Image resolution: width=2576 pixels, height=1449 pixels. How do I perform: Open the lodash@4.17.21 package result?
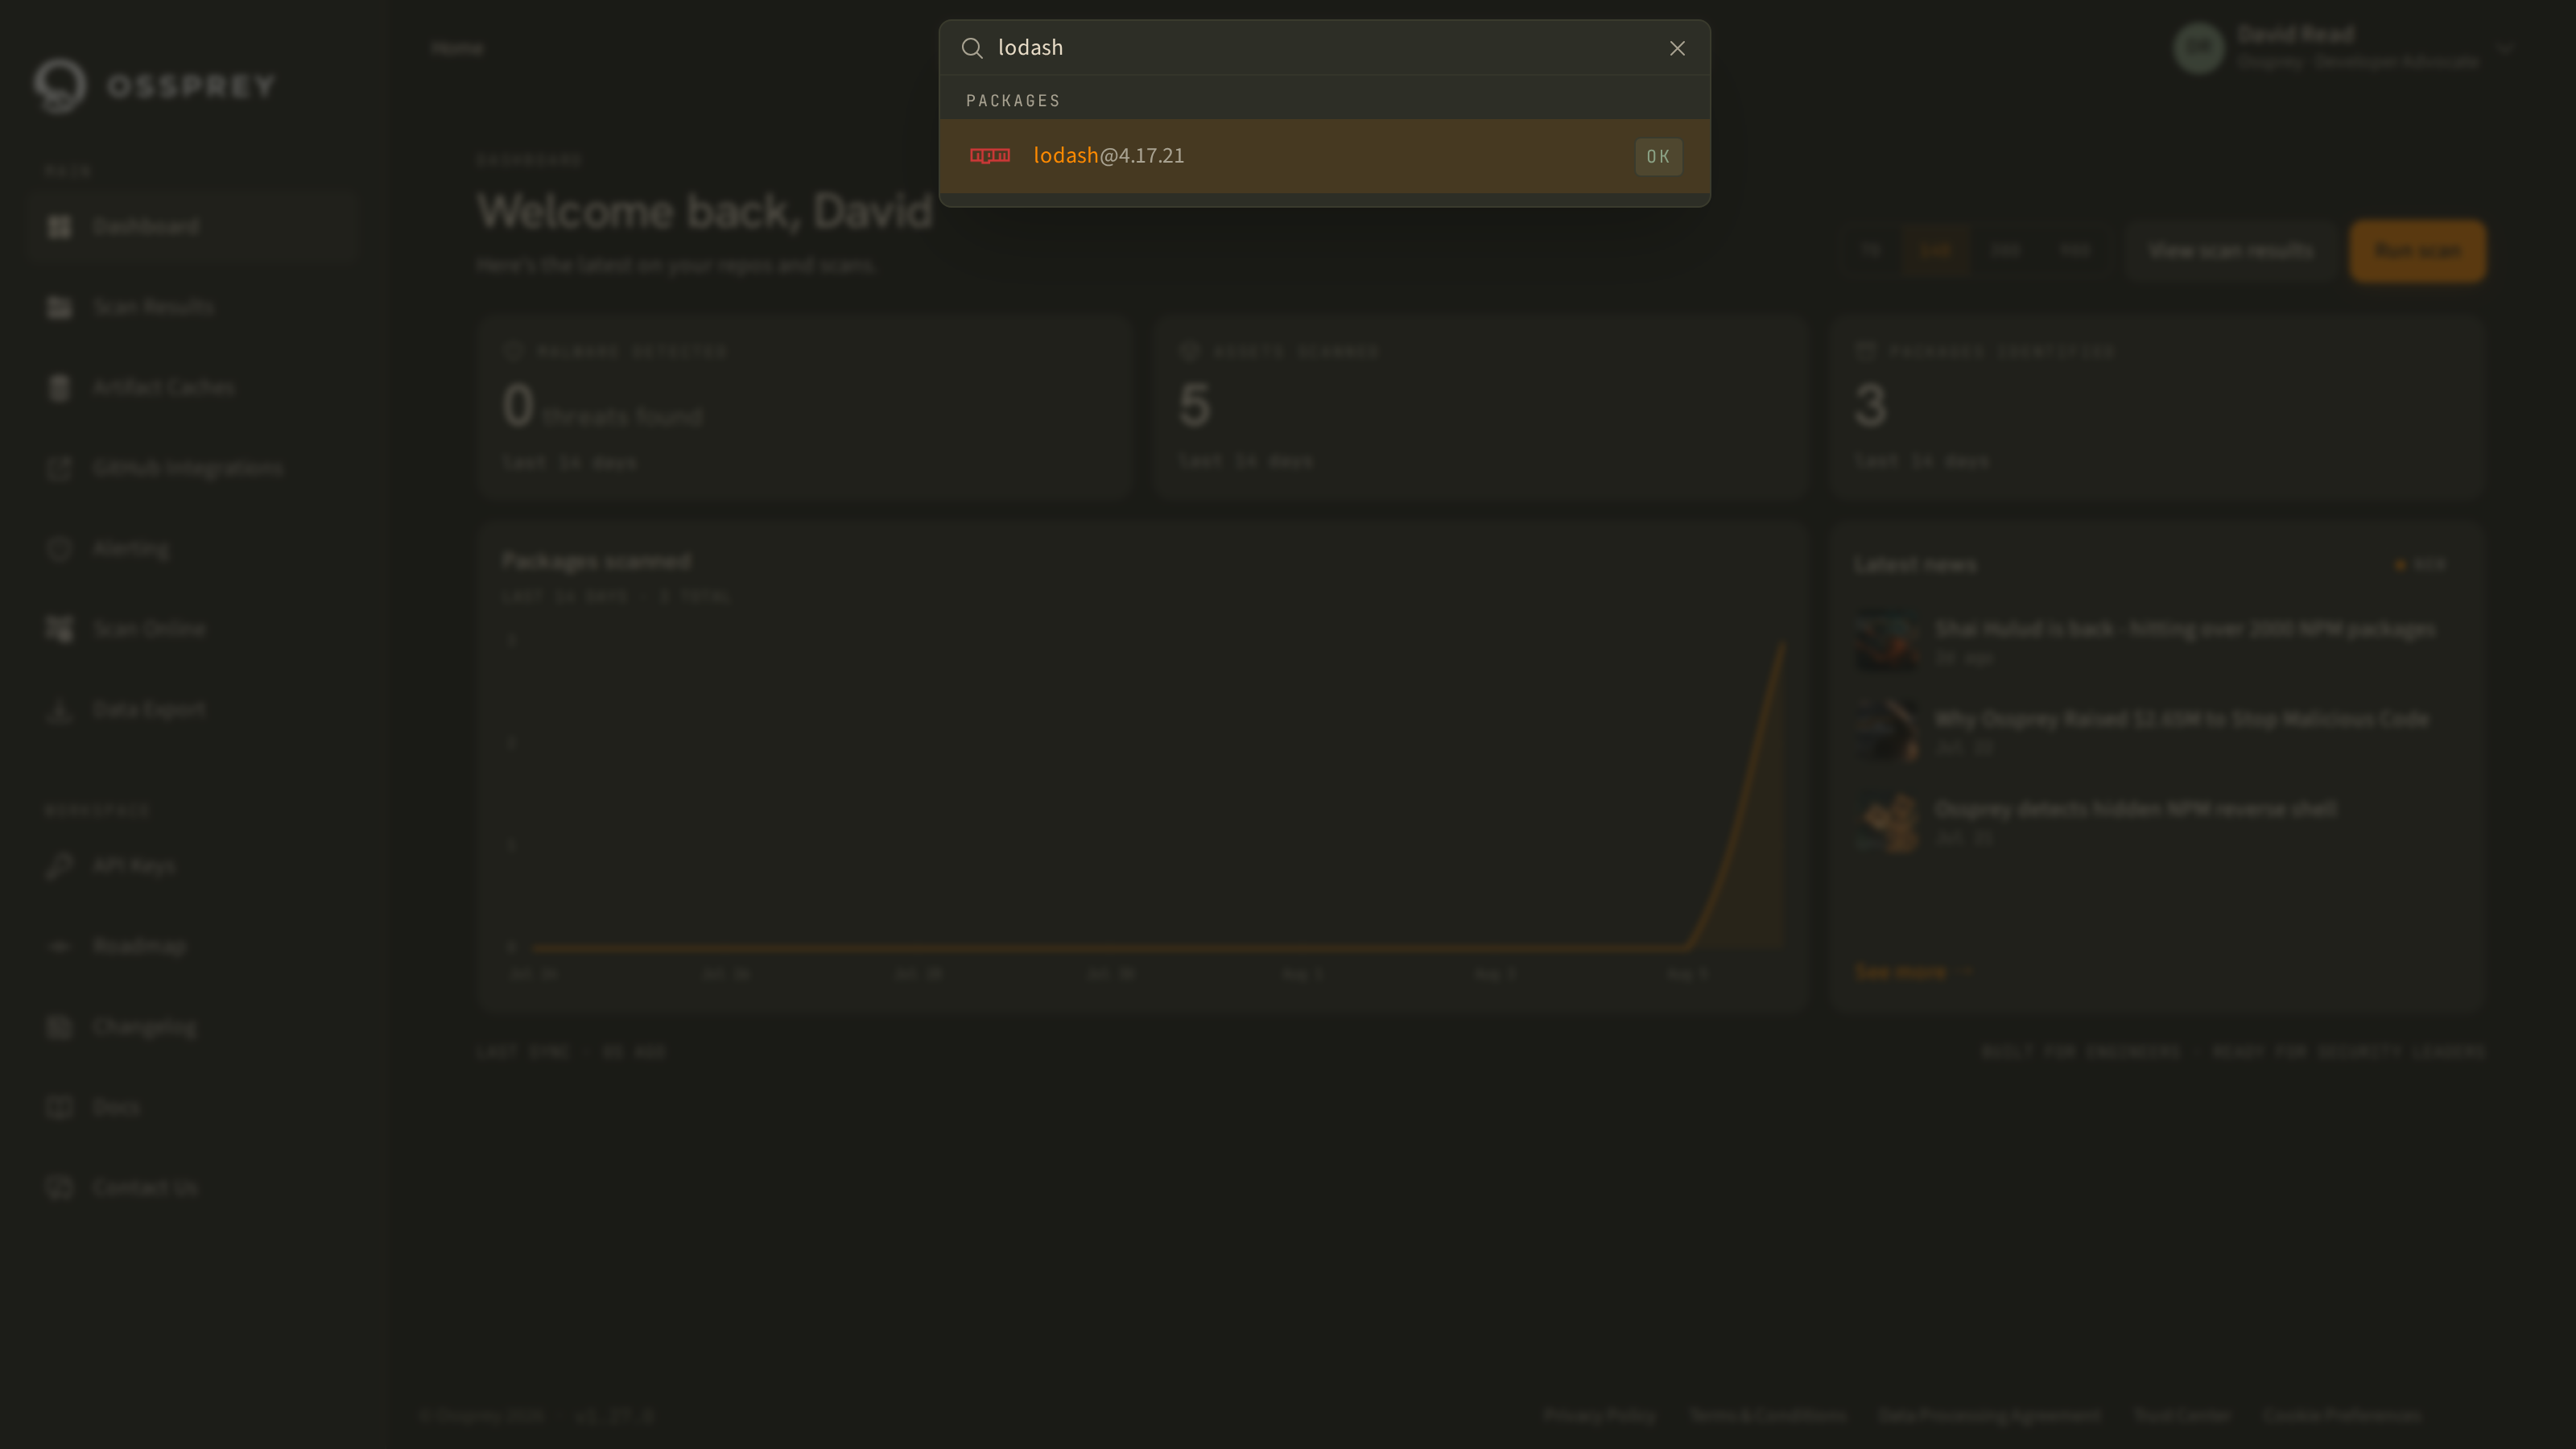[x=1324, y=156]
